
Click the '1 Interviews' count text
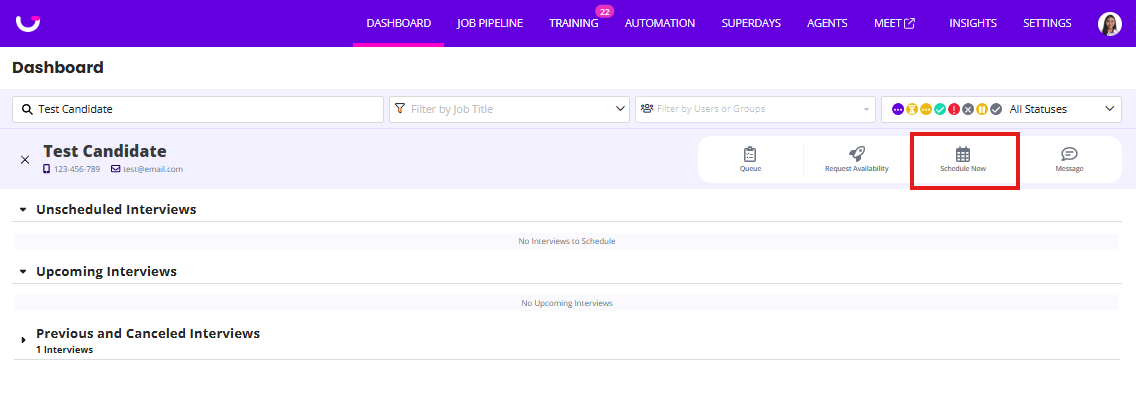pos(64,349)
